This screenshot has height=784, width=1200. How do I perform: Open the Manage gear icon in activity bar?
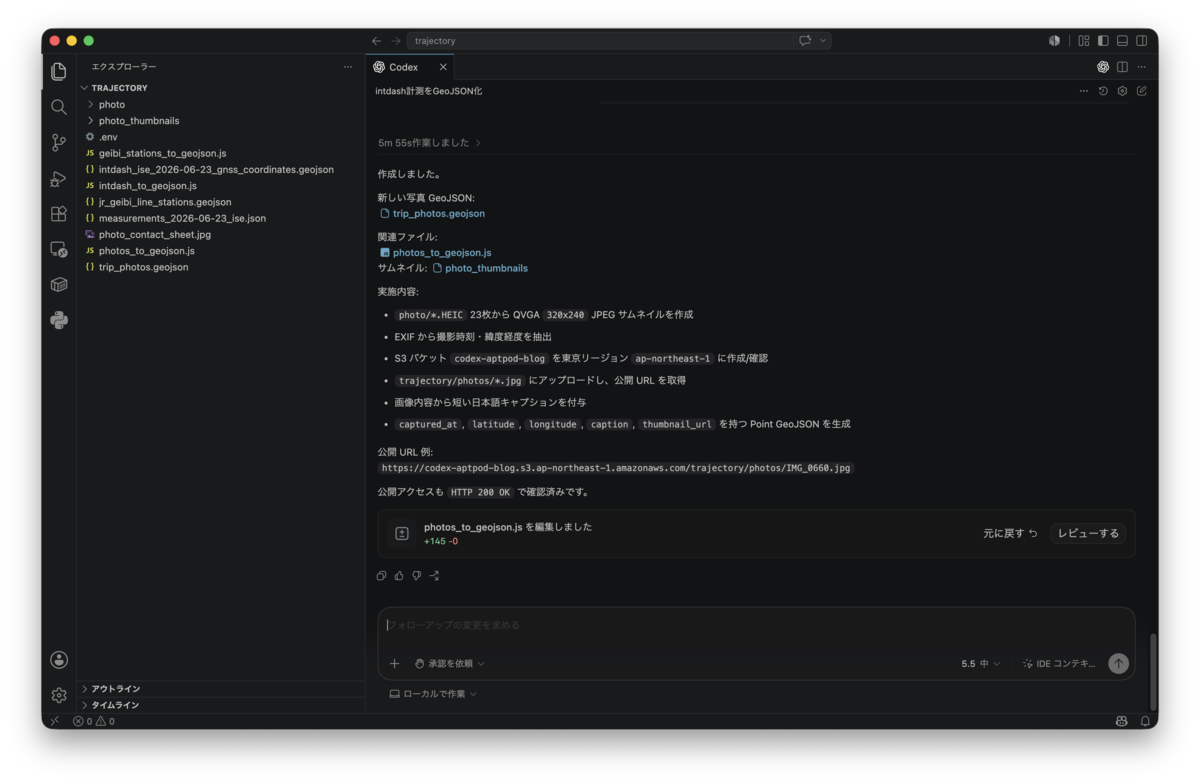point(59,695)
